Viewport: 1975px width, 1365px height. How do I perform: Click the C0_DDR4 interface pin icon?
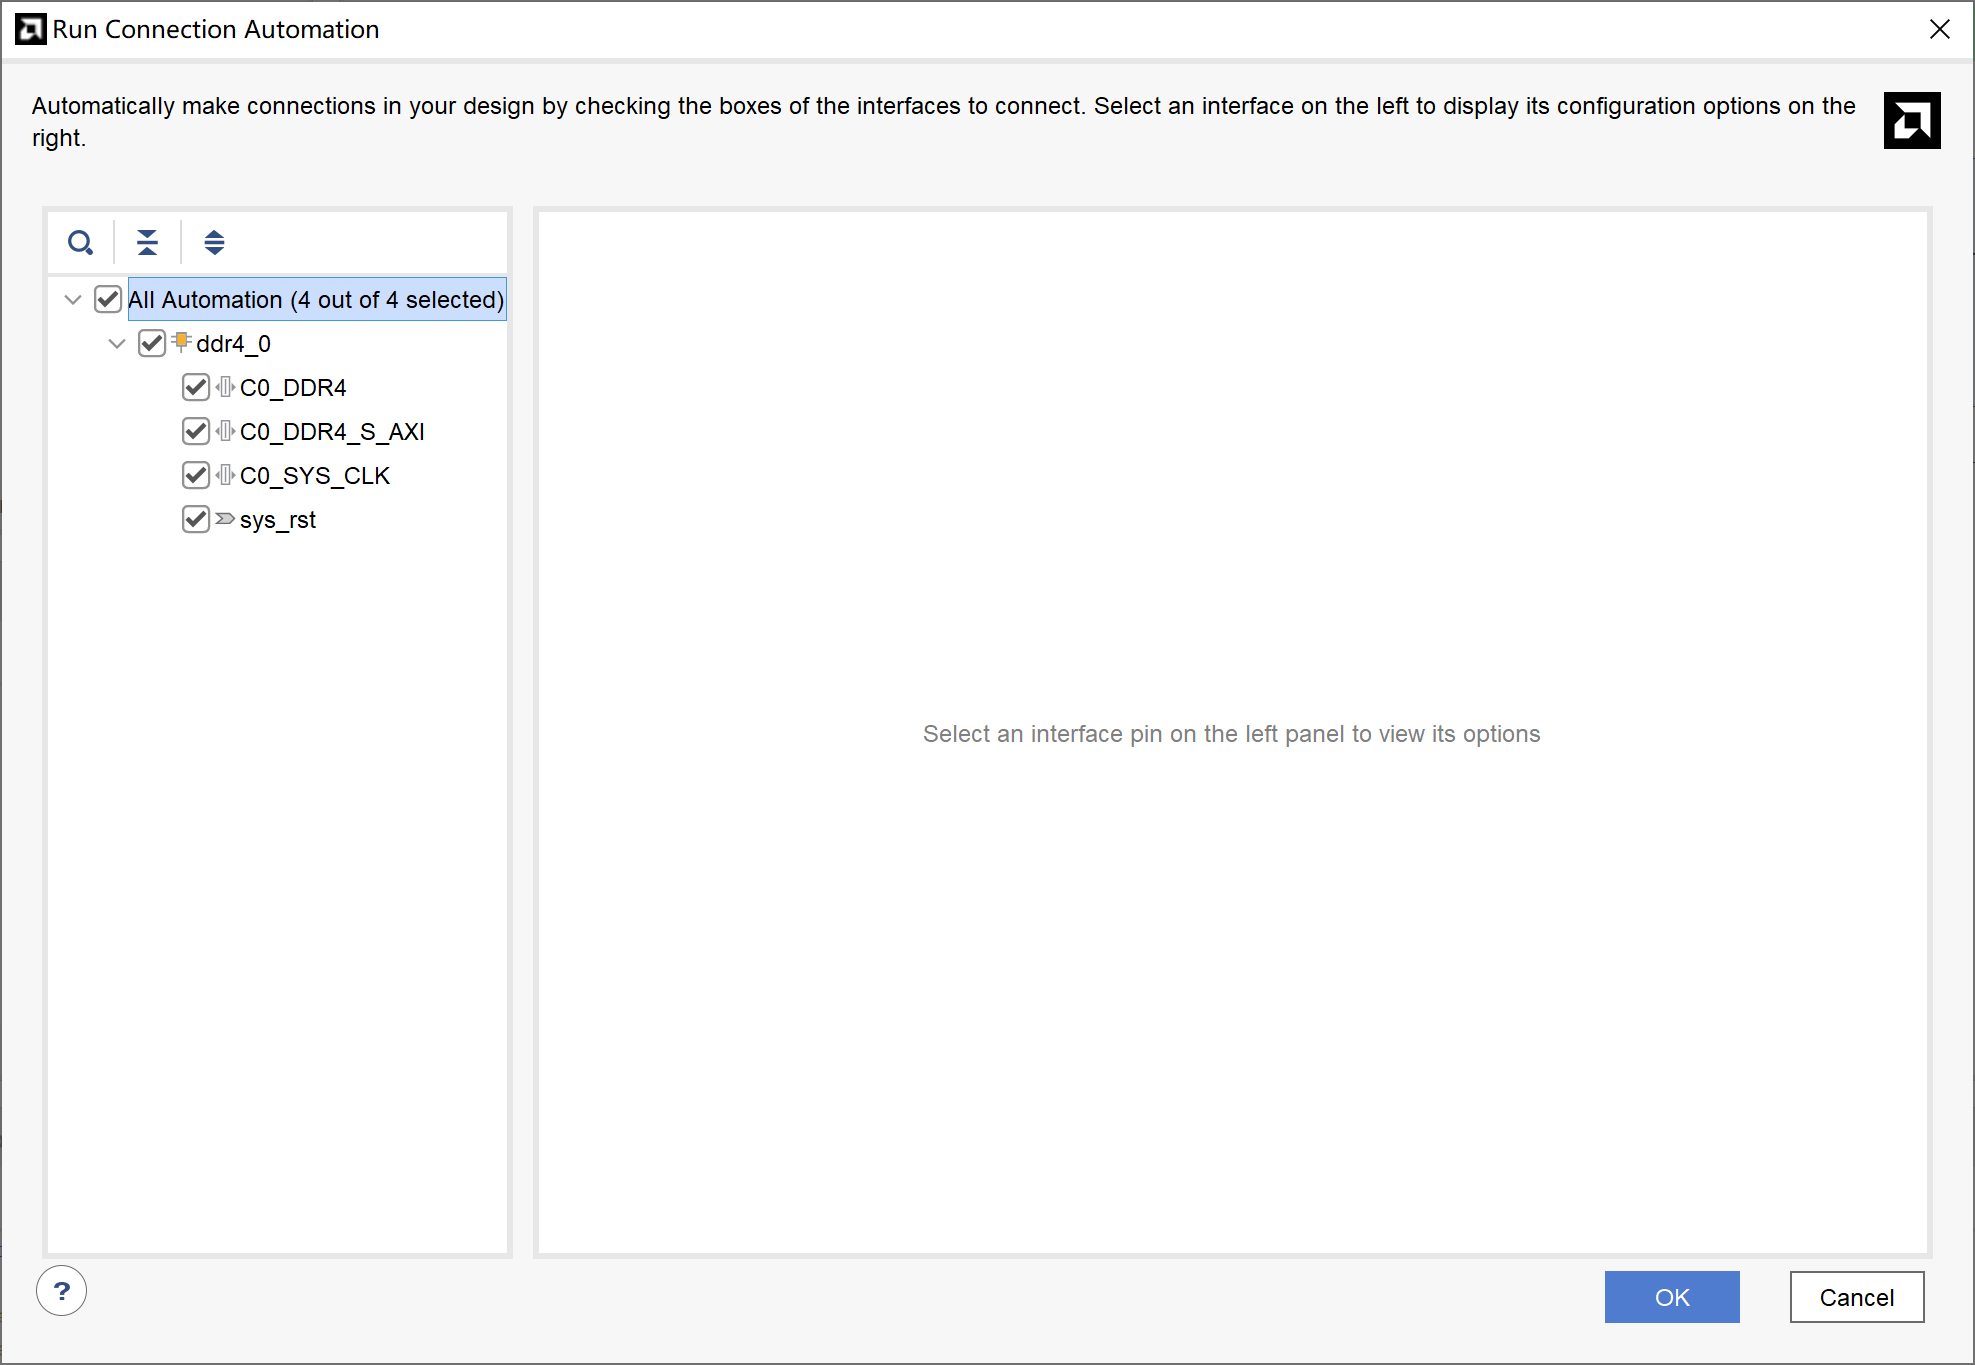tap(226, 387)
